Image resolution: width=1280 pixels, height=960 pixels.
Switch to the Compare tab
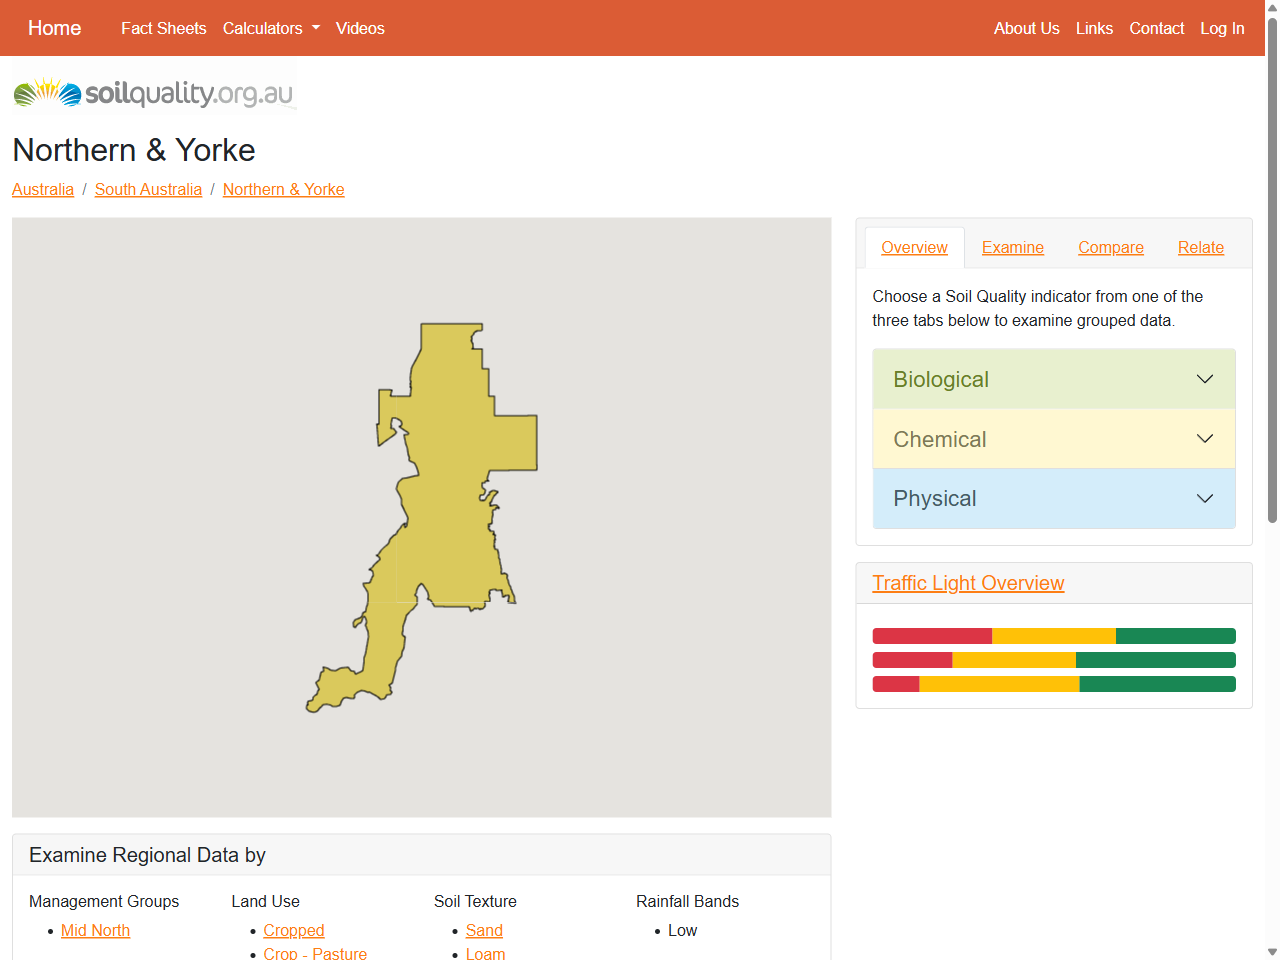pyautogui.click(x=1110, y=248)
